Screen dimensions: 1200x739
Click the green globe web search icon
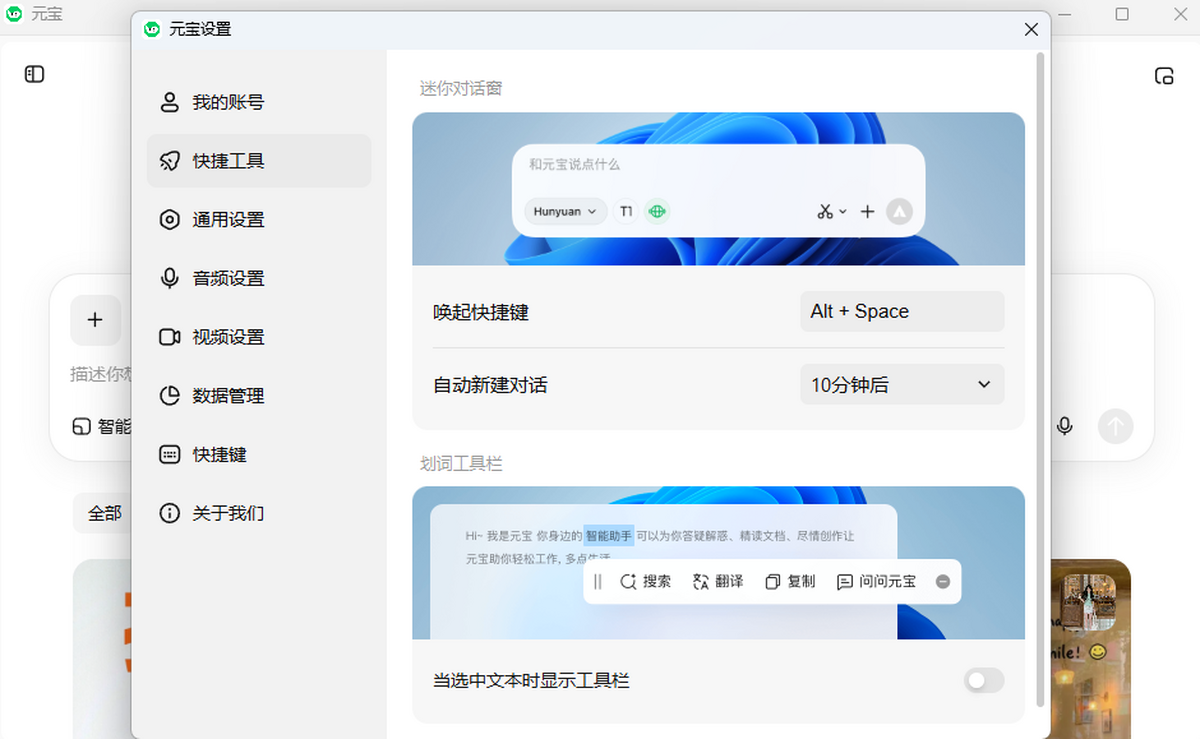(657, 212)
